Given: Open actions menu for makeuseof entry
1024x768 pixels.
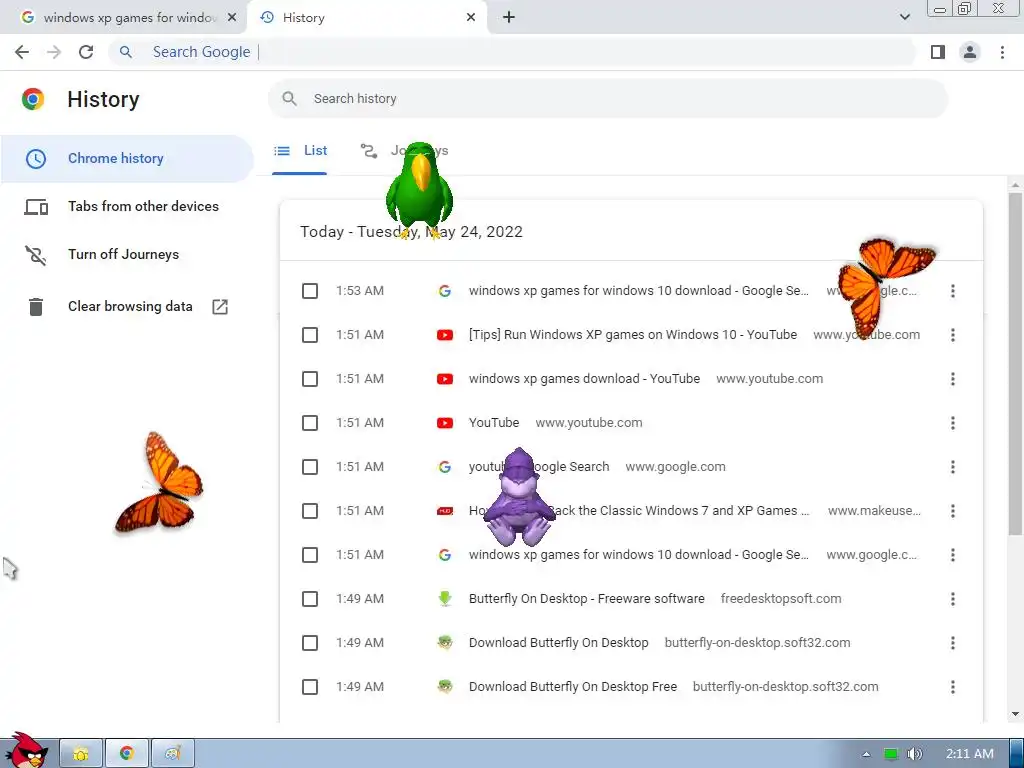Looking at the screenshot, I should (x=953, y=511).
